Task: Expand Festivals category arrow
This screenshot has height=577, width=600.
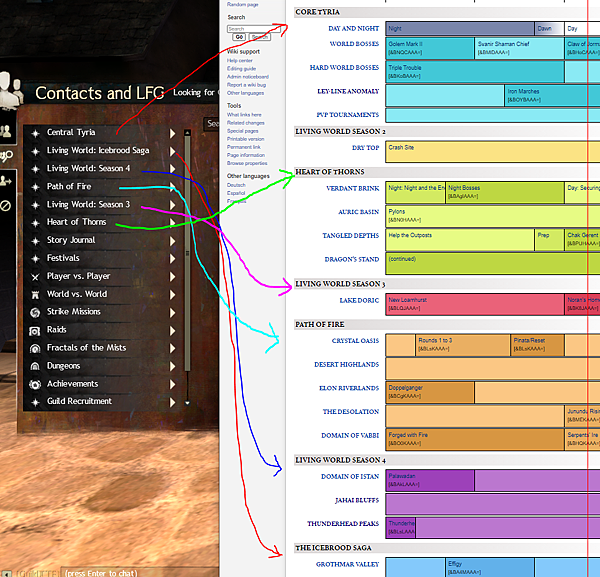Action: pos(173,259)
